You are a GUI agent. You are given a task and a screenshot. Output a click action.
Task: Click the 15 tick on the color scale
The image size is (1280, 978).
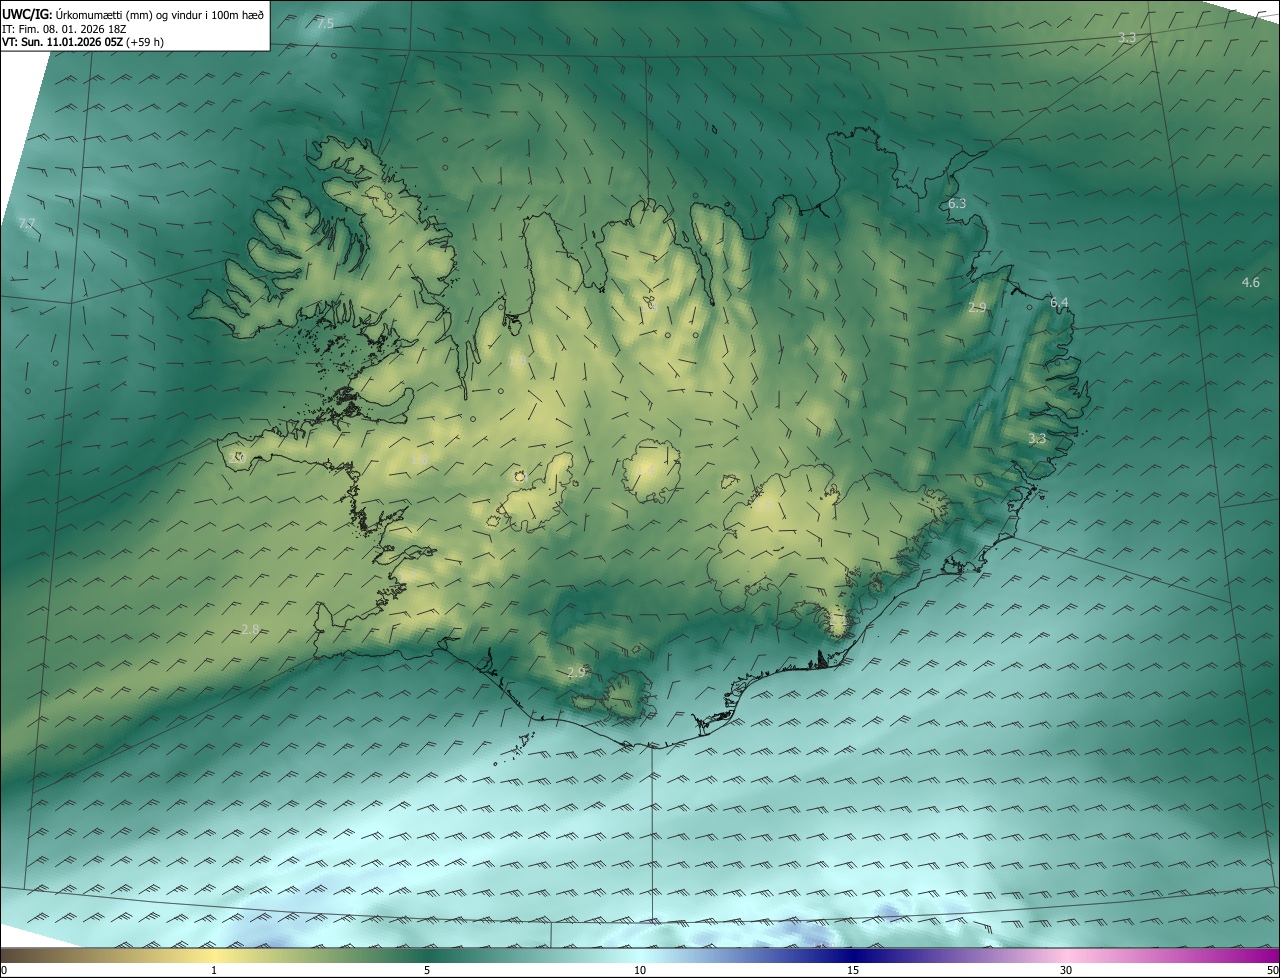(x=853, y=970)
